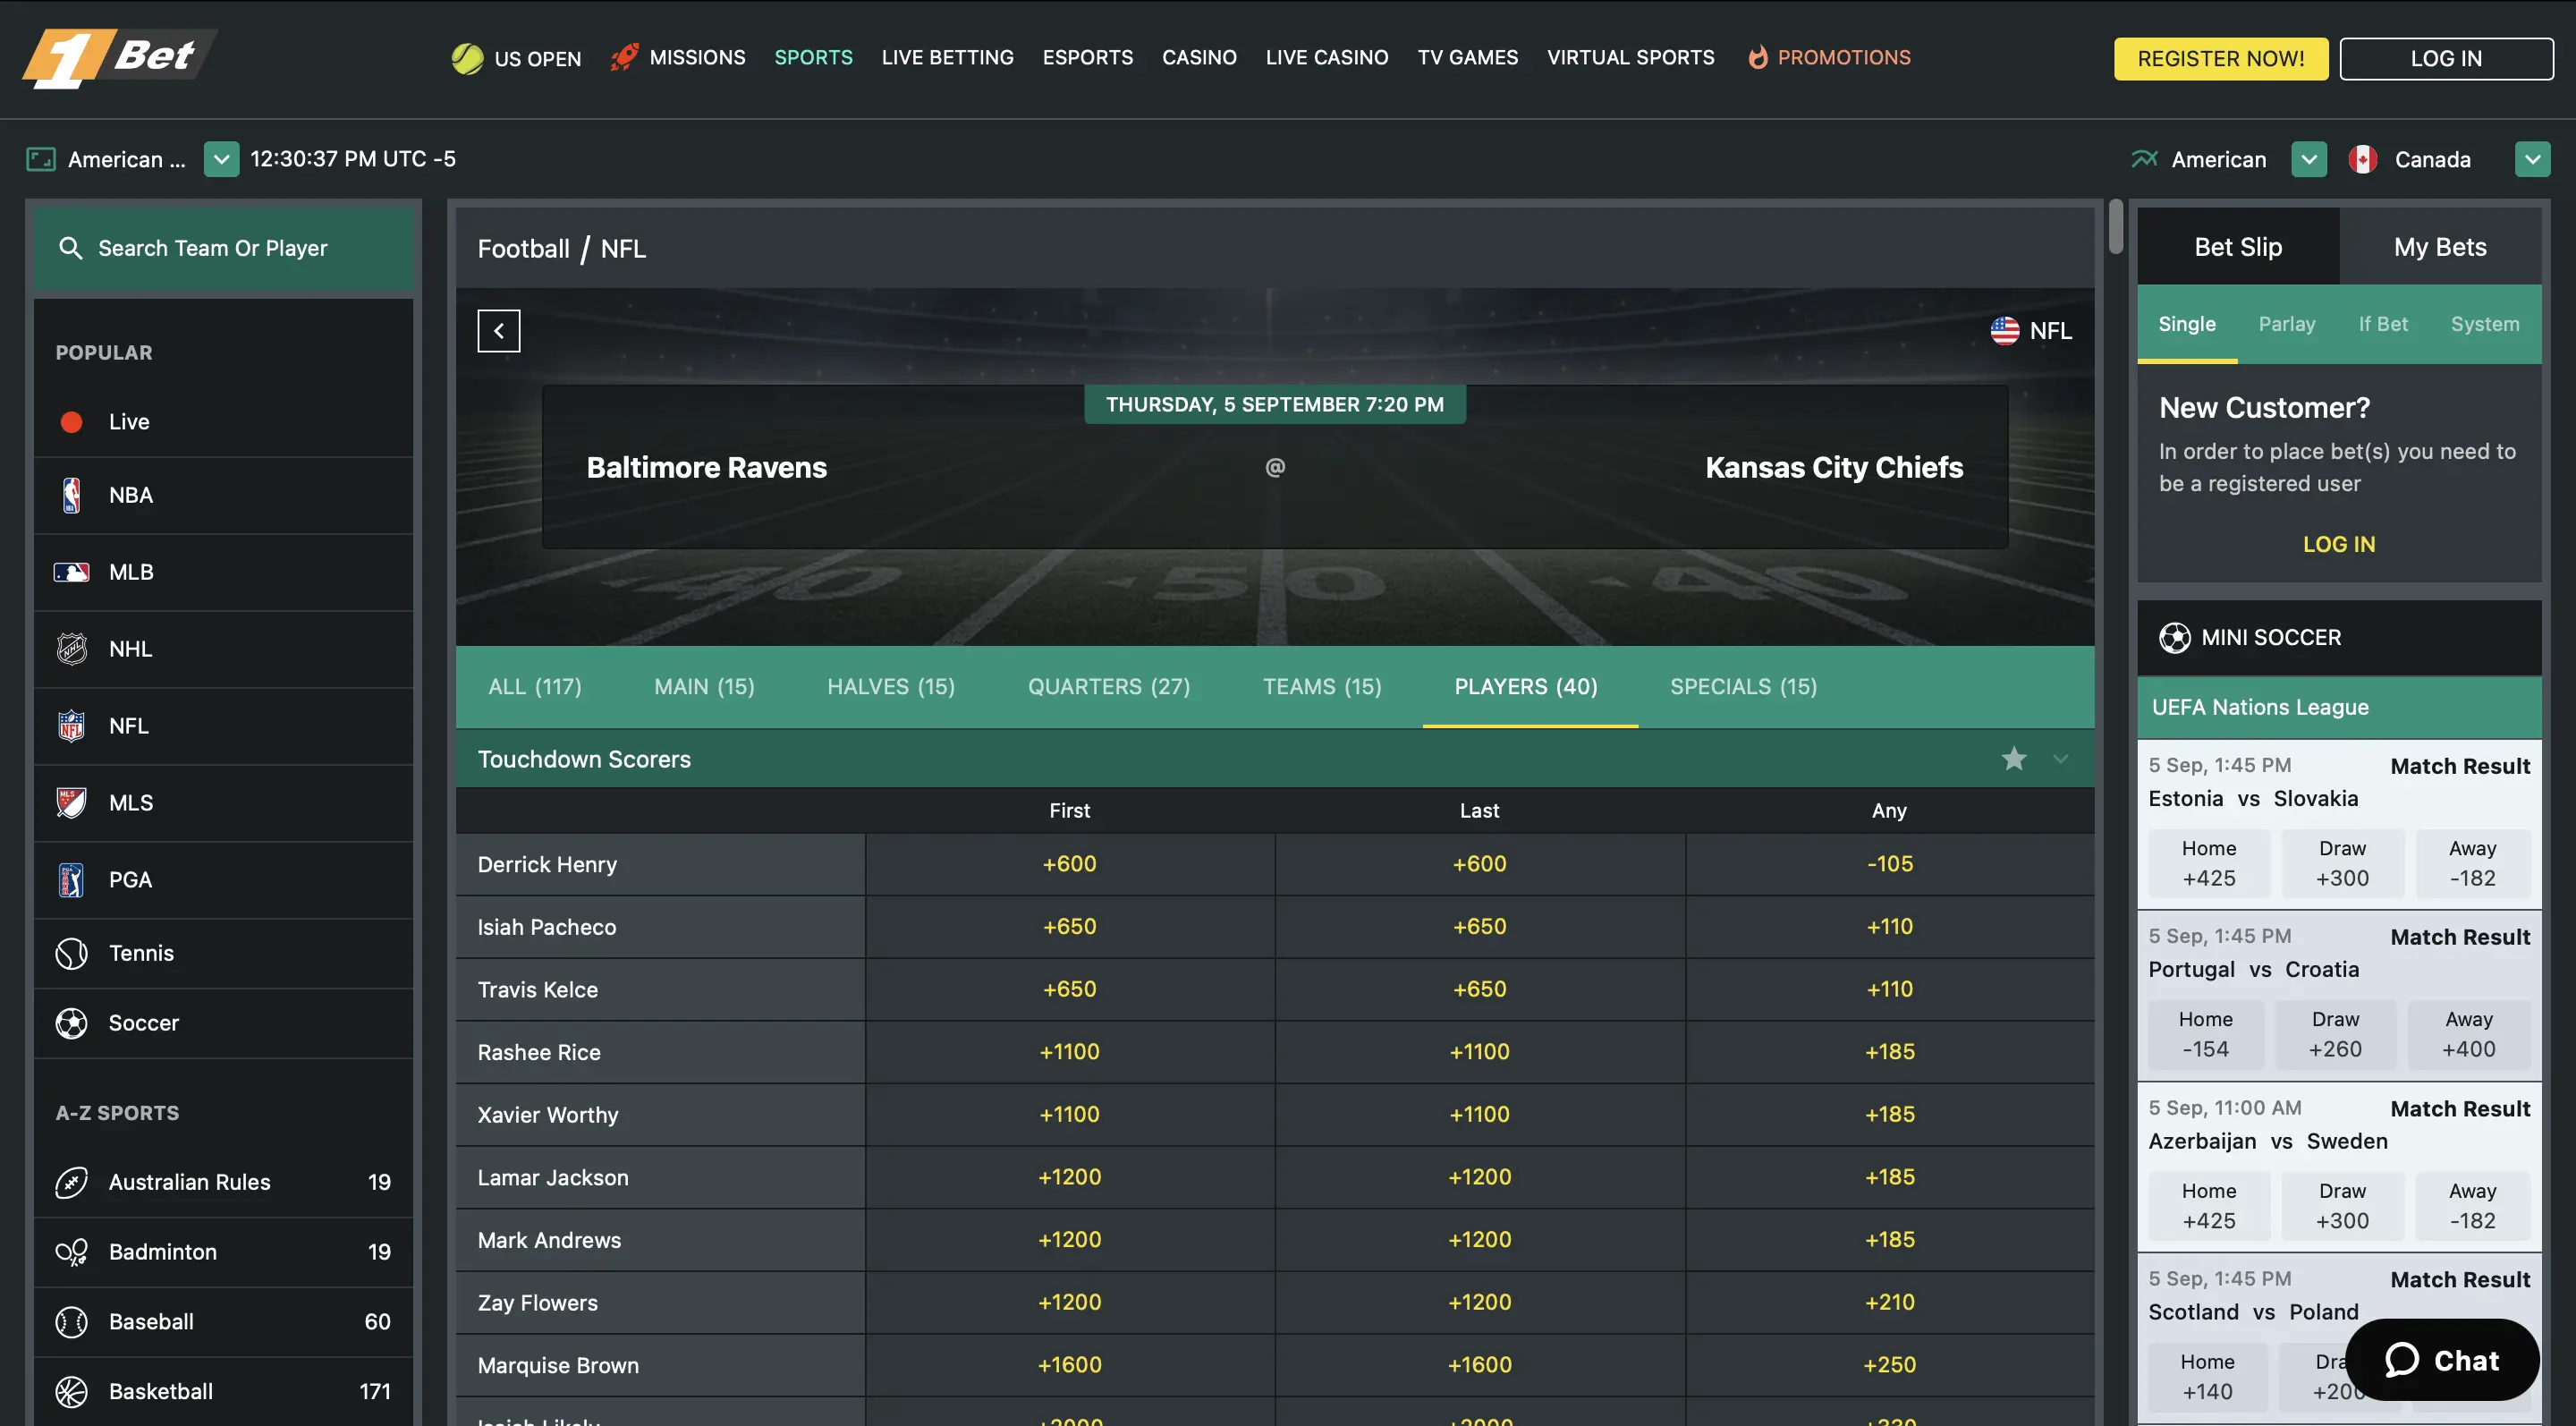Click the REGISTER NOW! button
The width and height of the screenshot is (2576, 1426).
pos(2220,57)
